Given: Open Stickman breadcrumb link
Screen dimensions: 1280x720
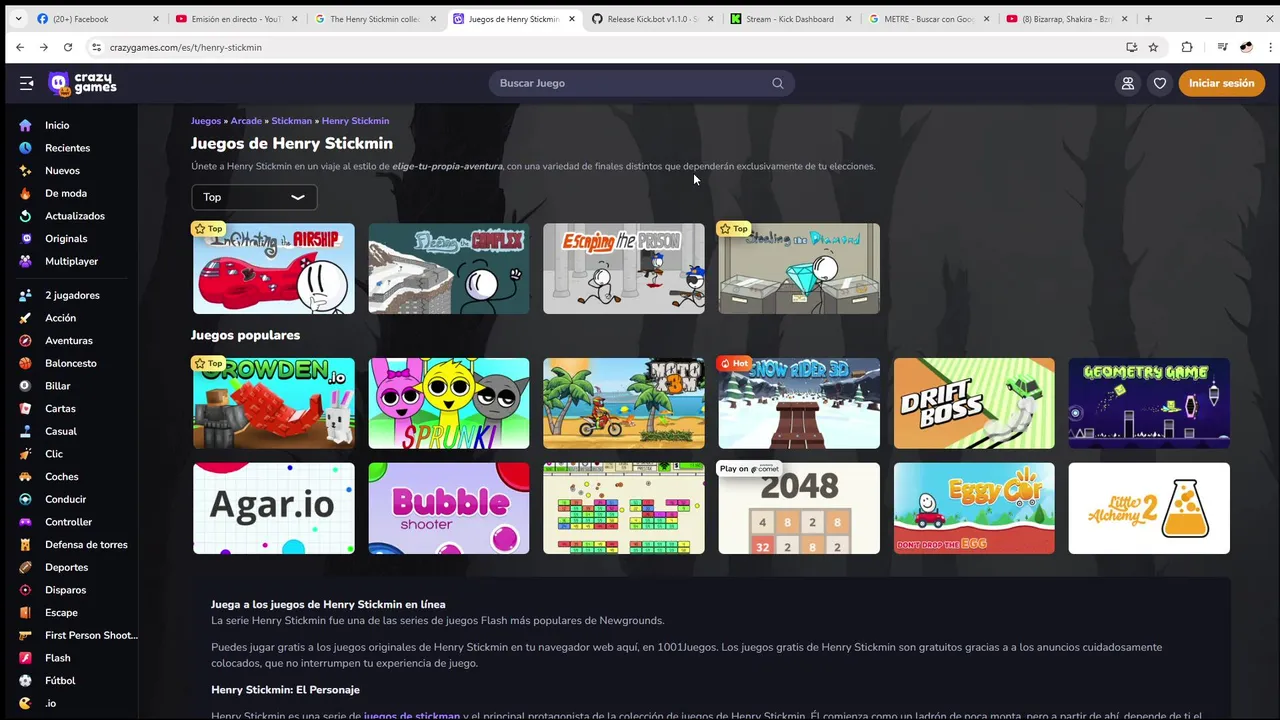Looking at the screenshot, I should coord(292,121).
